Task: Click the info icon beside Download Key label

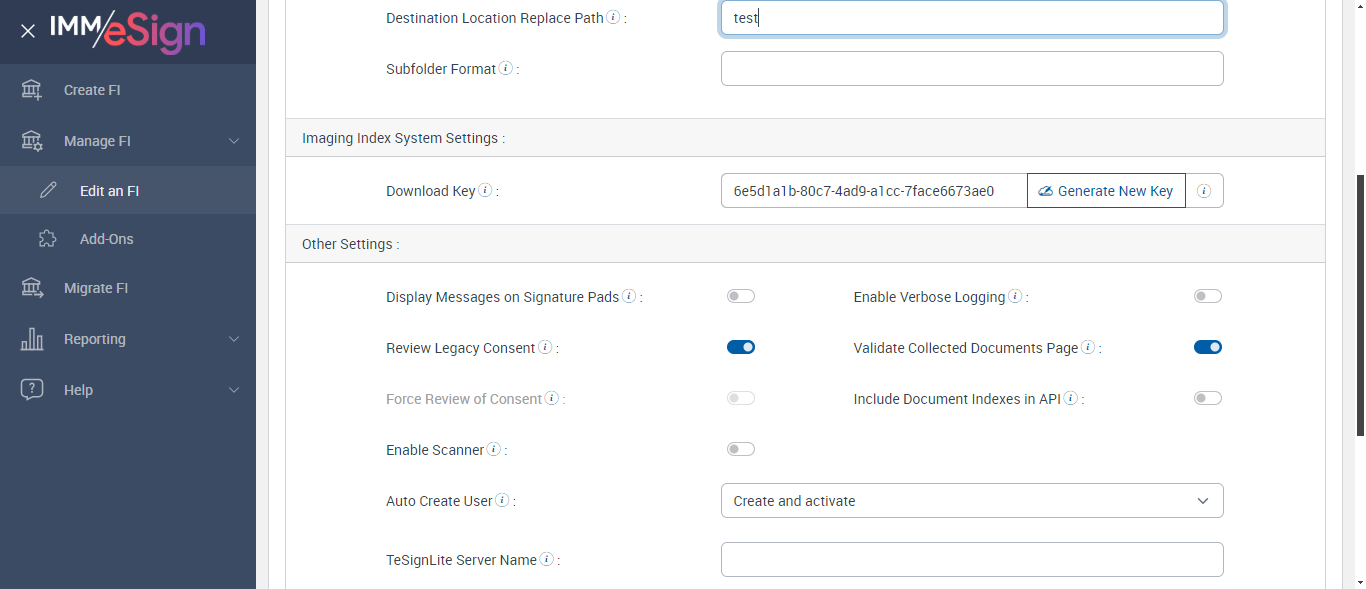Action: (x=485, y=190)
